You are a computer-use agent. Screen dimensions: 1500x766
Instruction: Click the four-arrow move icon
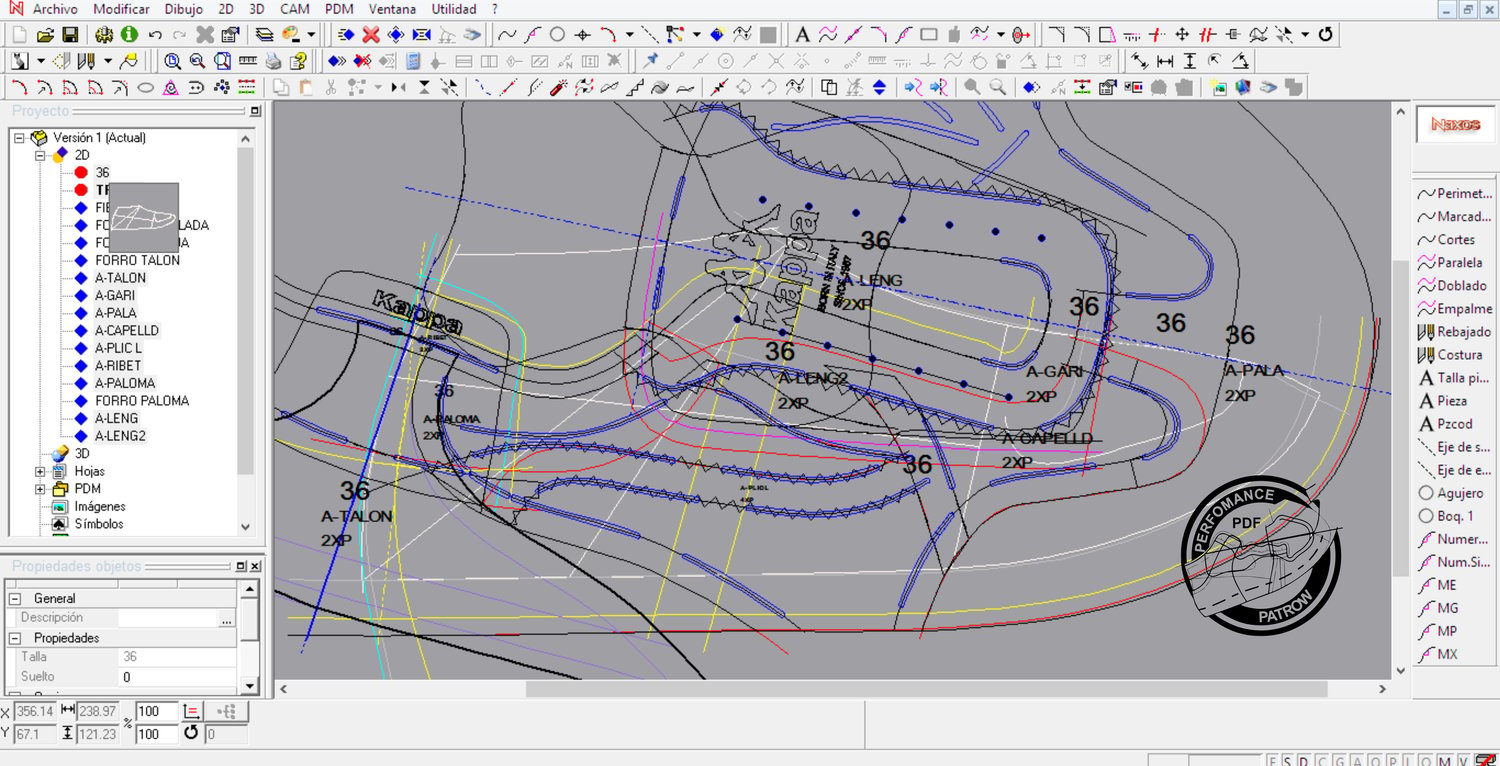[x=1182, y=35]
